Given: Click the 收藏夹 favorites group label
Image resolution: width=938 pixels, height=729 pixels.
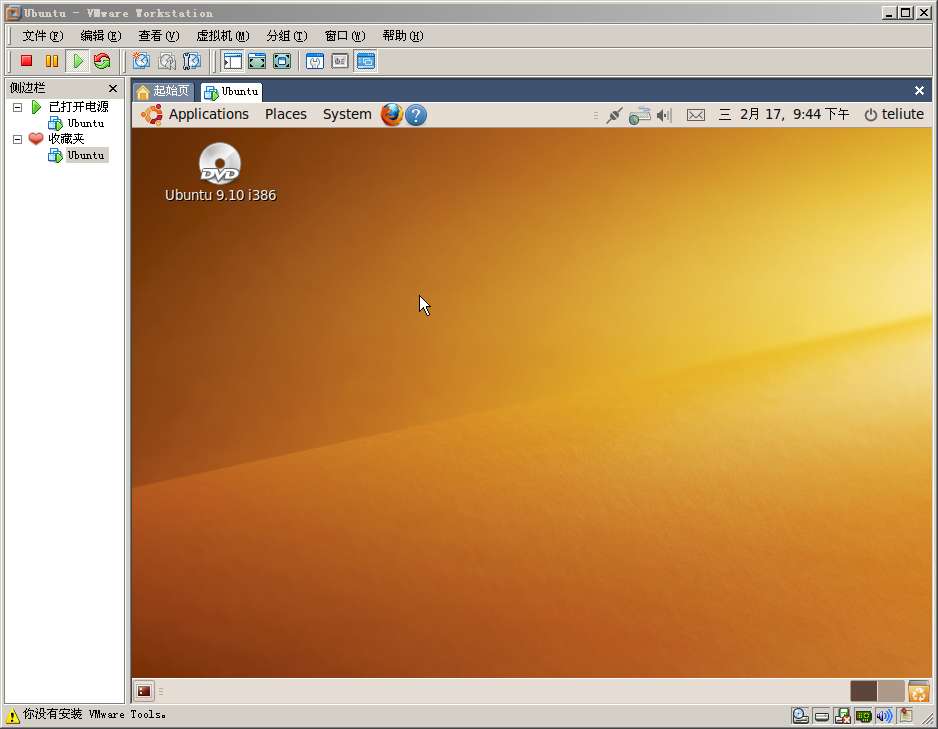Looking at the screenshot, I should coord(66,139).
